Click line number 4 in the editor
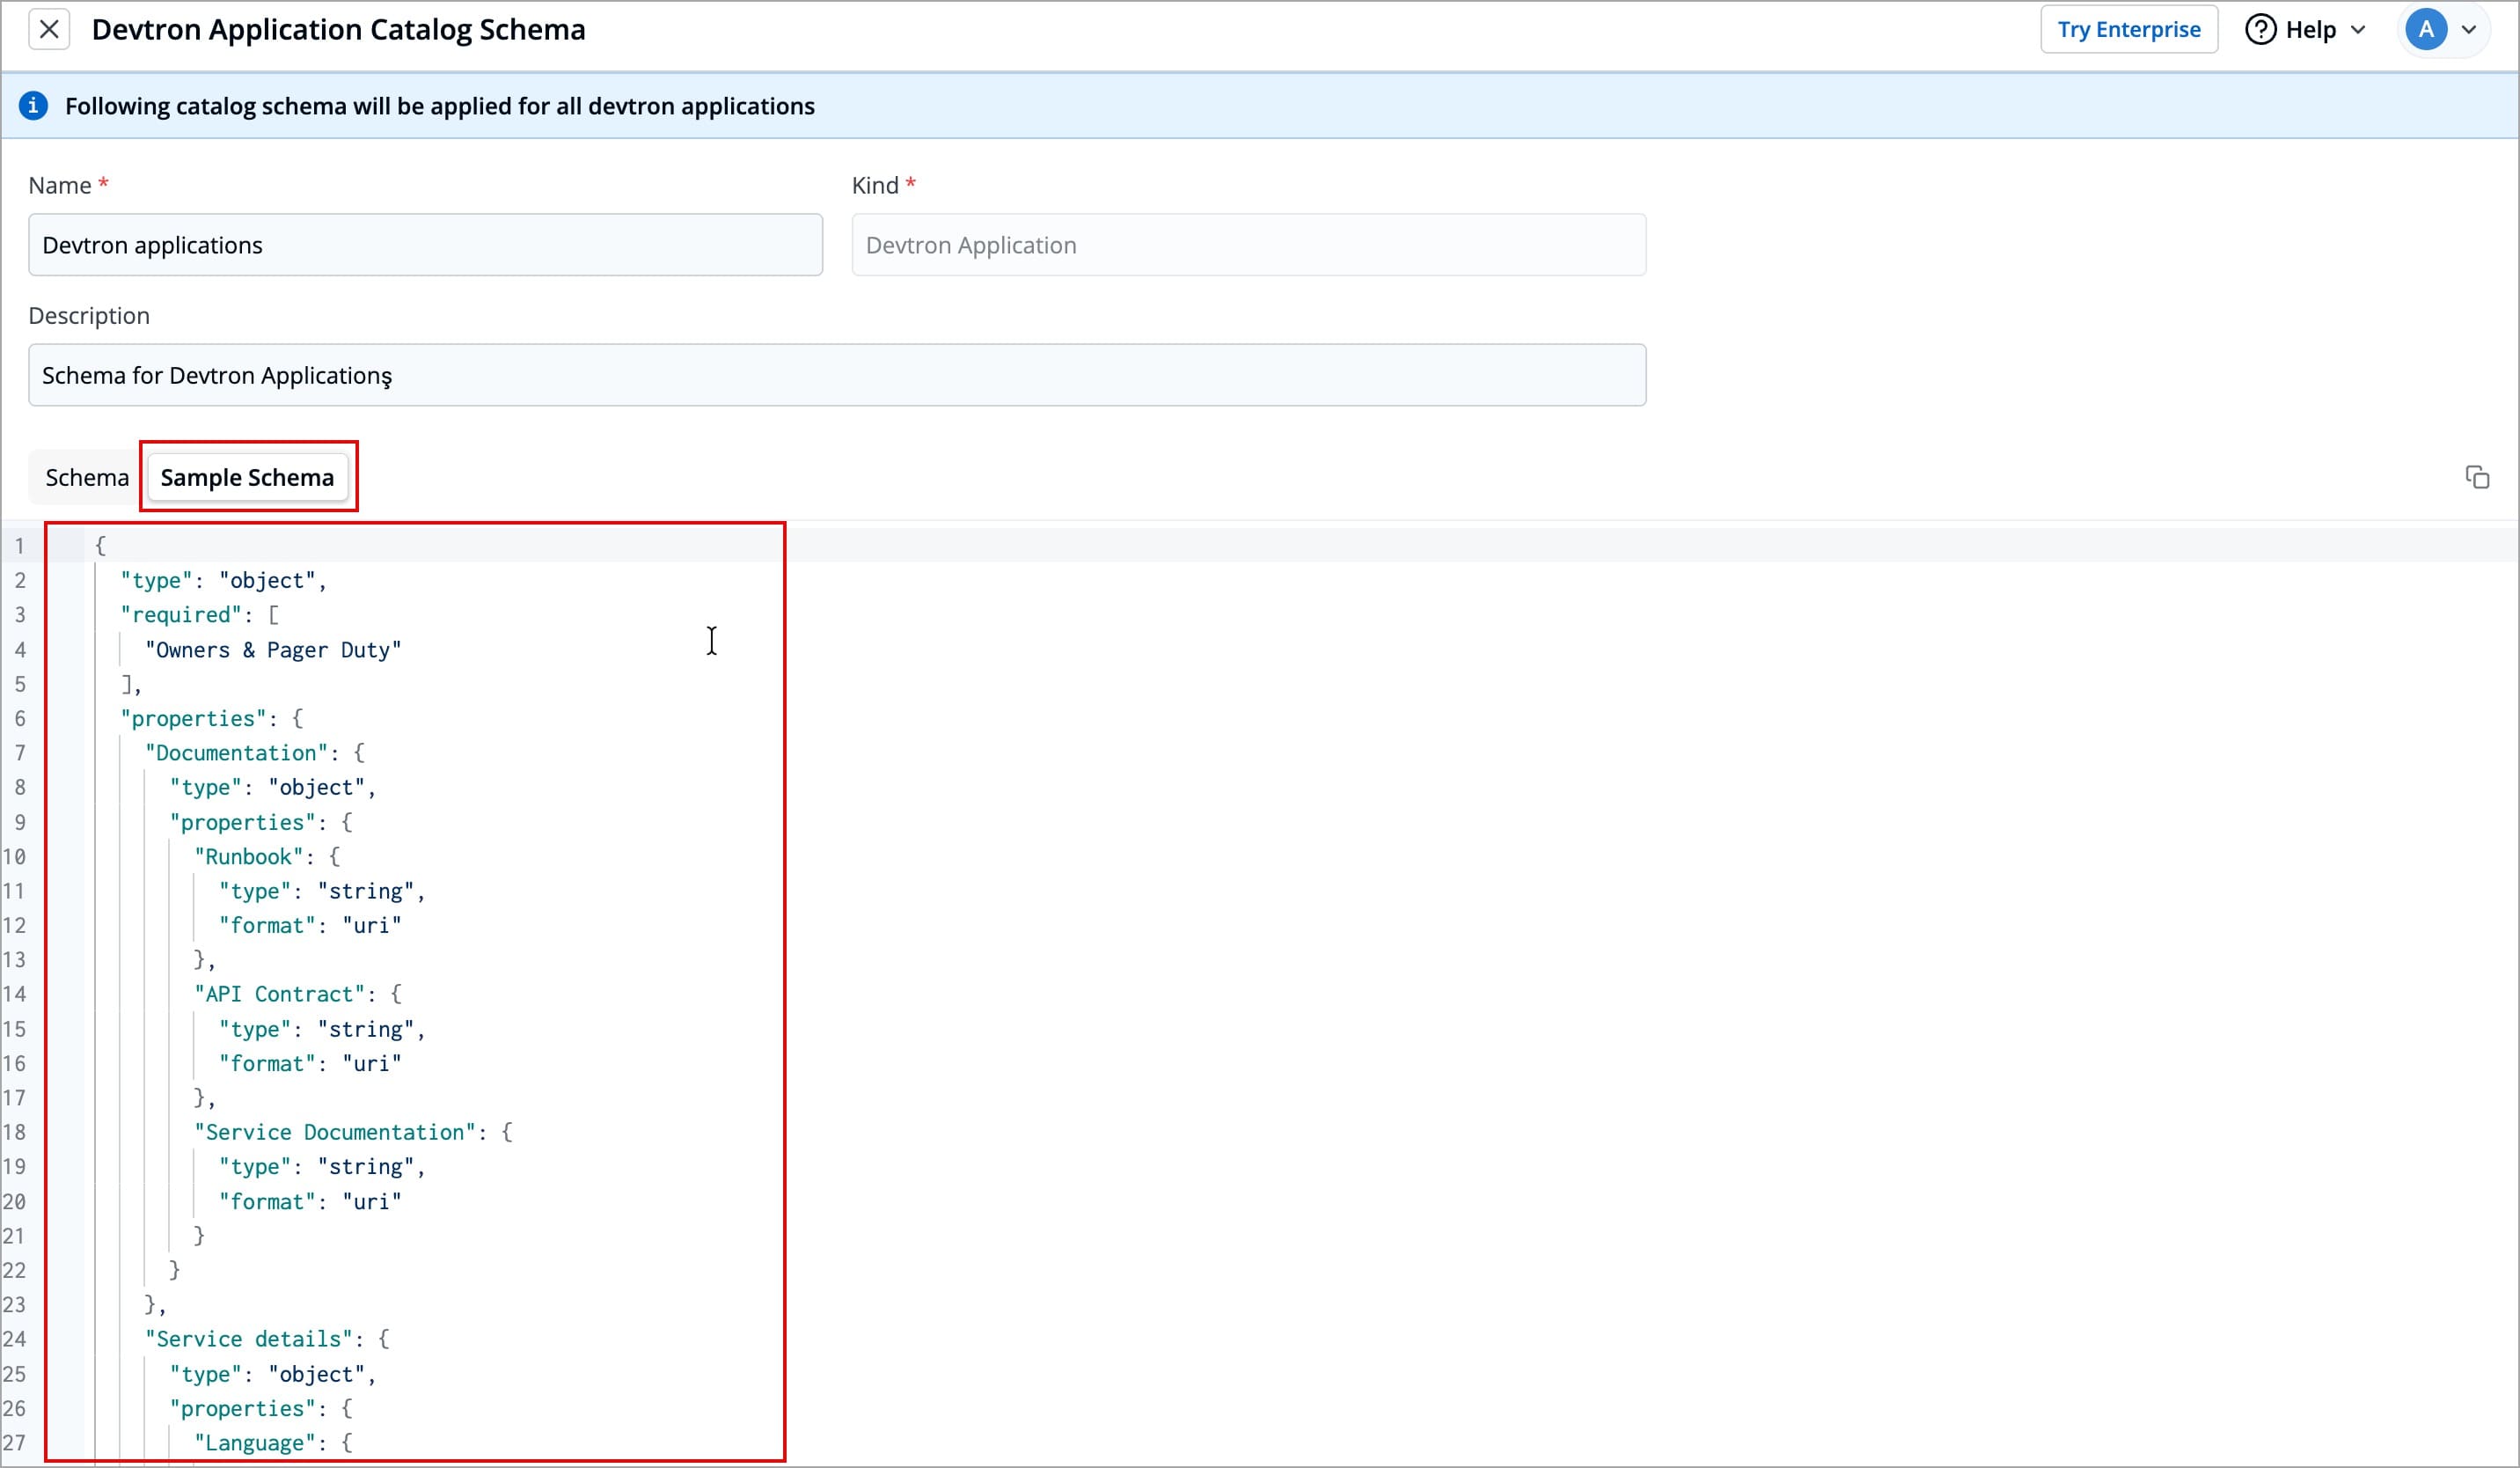 click(20, 649)
